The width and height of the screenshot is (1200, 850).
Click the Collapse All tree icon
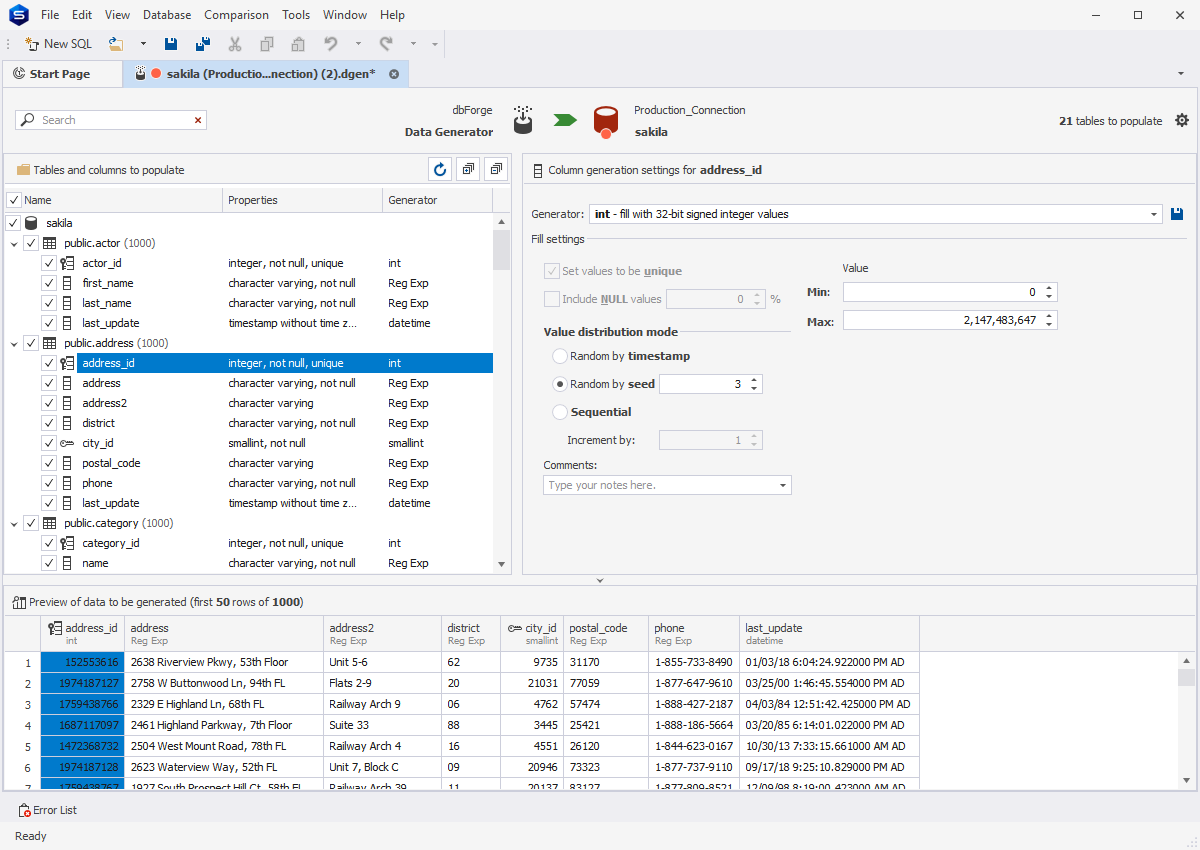(497, 170)
